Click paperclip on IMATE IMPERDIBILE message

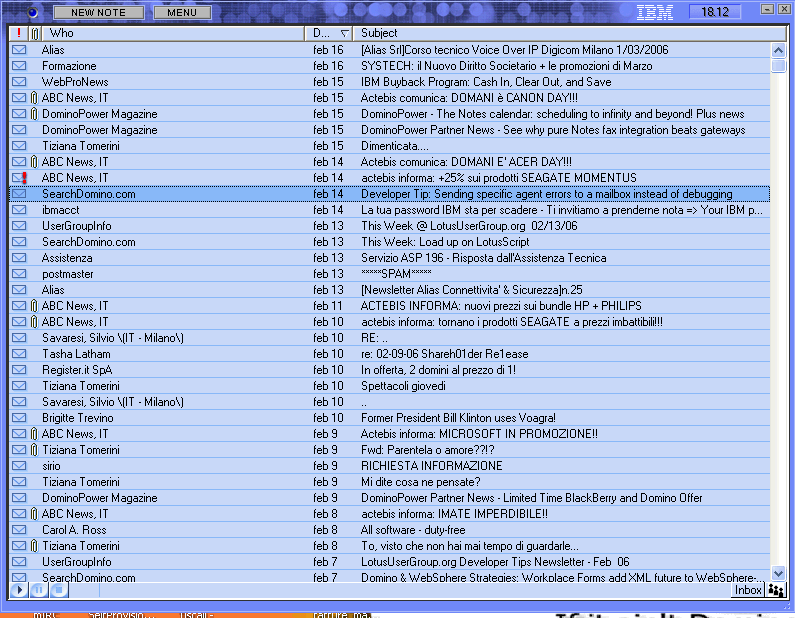pyautogui.click(x=34, y=514)
